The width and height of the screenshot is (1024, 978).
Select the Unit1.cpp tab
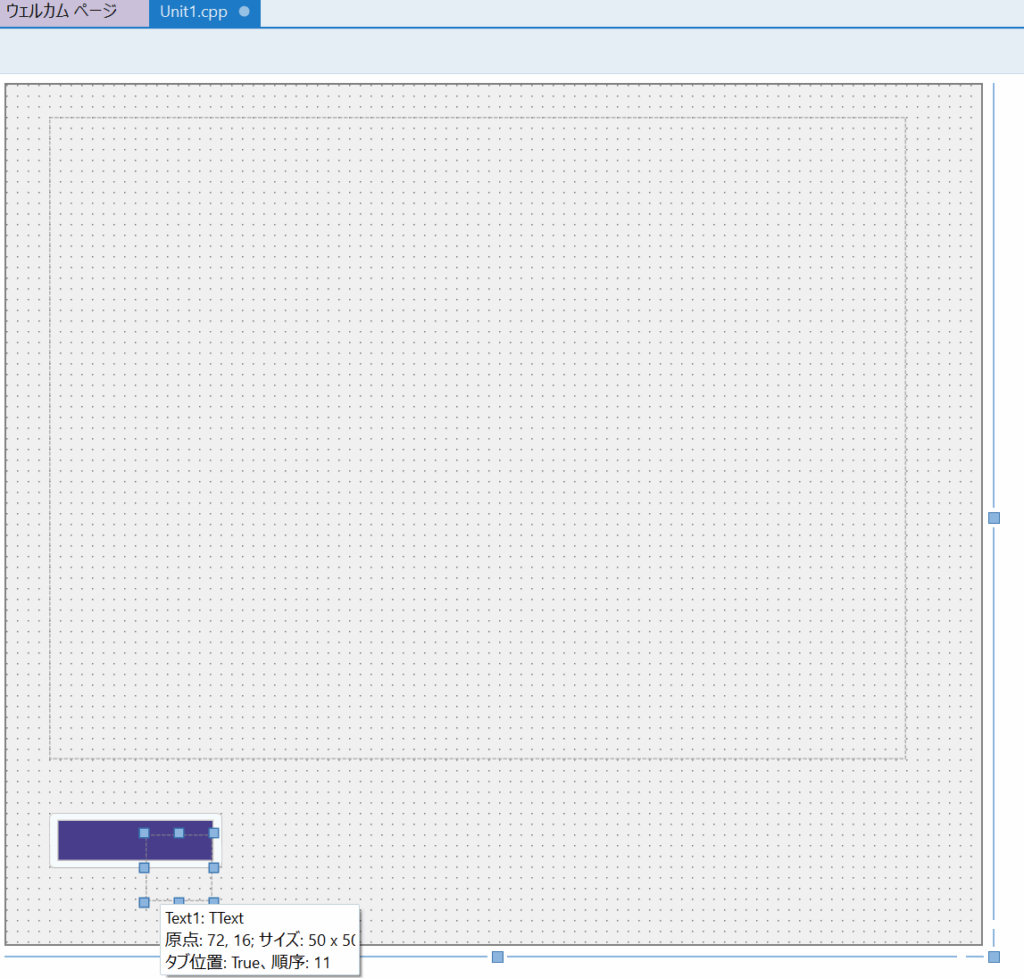(194, 13)
